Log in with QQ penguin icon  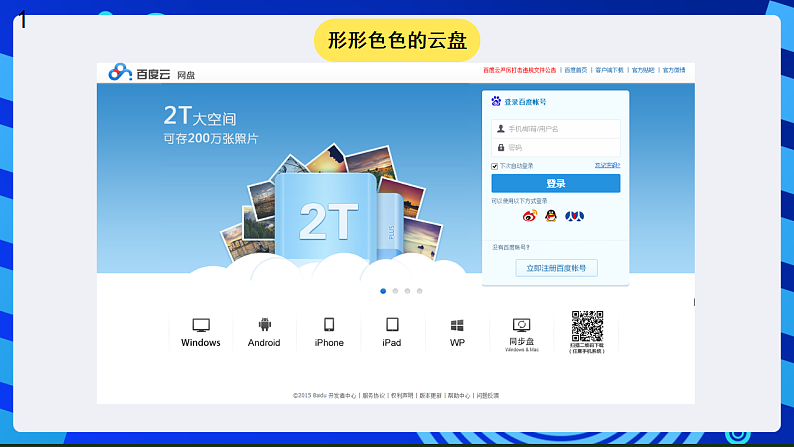[551, 216]
